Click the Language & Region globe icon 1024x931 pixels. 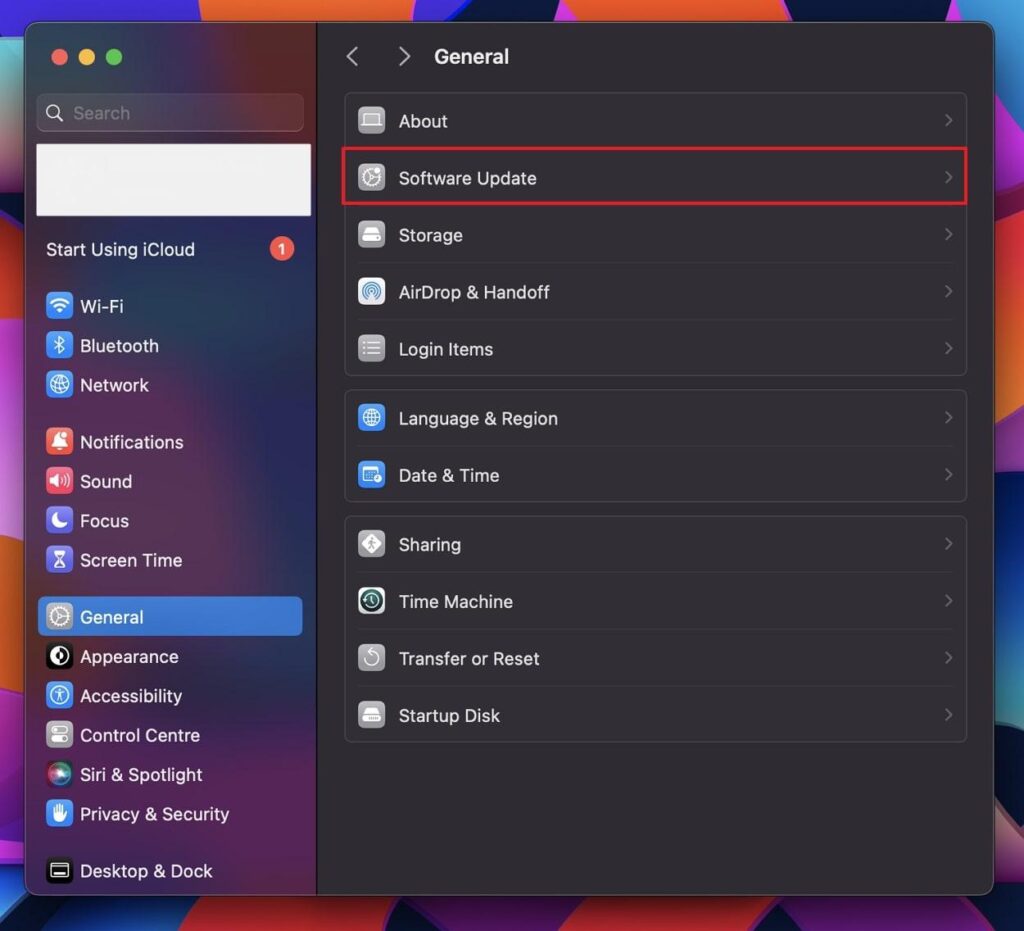coord(372,418)
